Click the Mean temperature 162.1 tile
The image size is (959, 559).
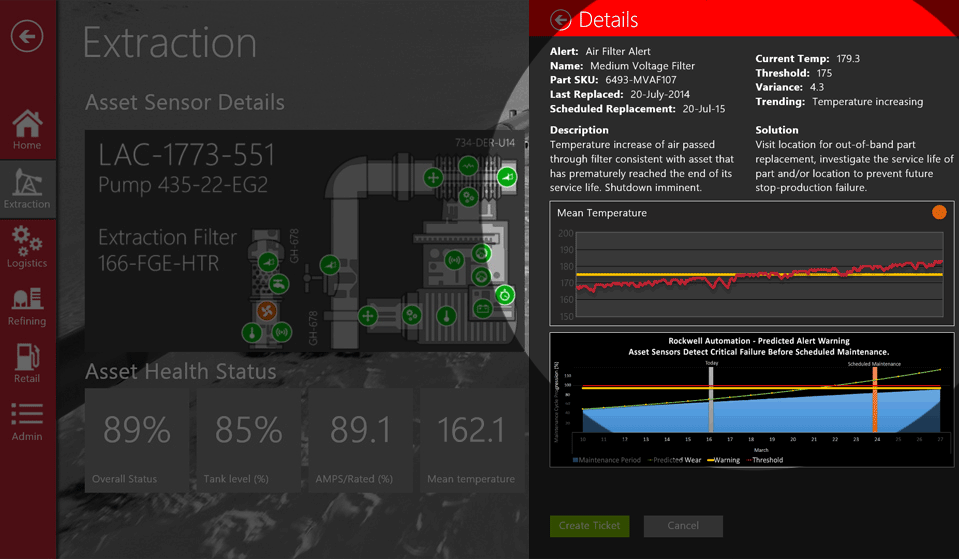click(x=471, y=440)
